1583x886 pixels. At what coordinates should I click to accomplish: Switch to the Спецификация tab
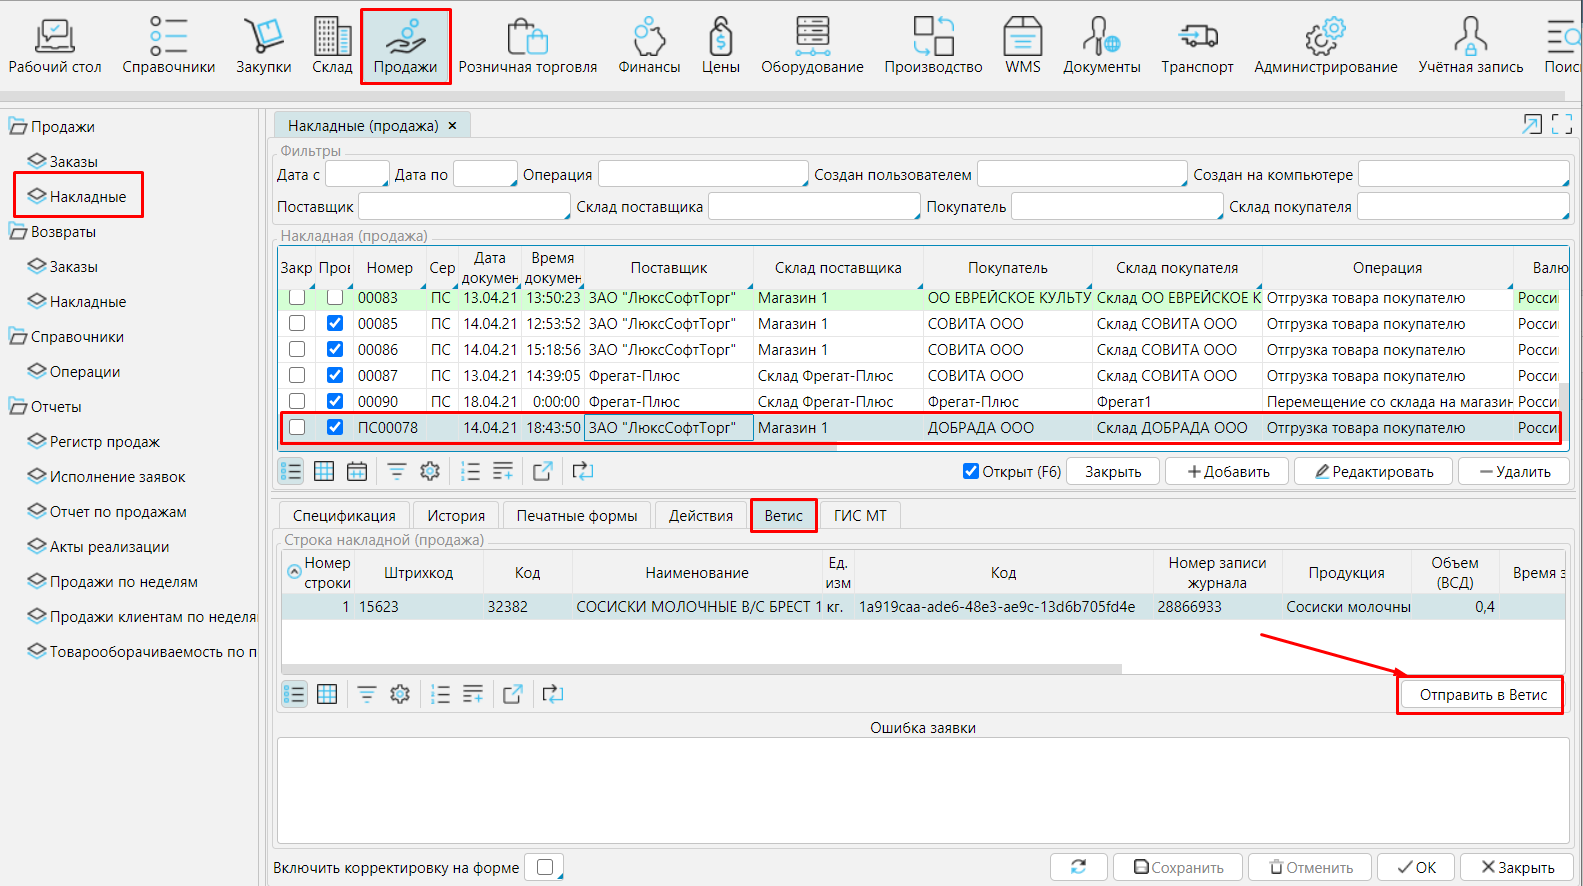pos(344,516)
